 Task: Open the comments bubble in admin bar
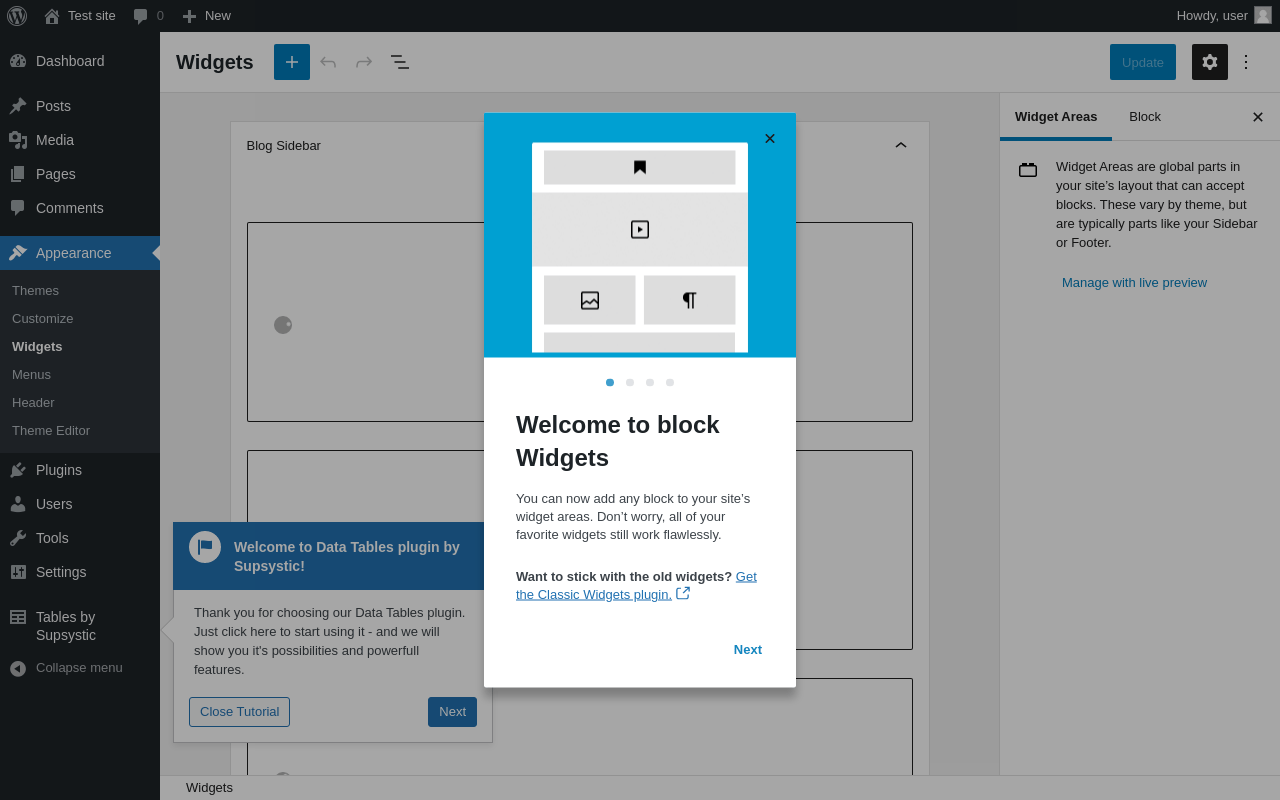coord(148,16)
